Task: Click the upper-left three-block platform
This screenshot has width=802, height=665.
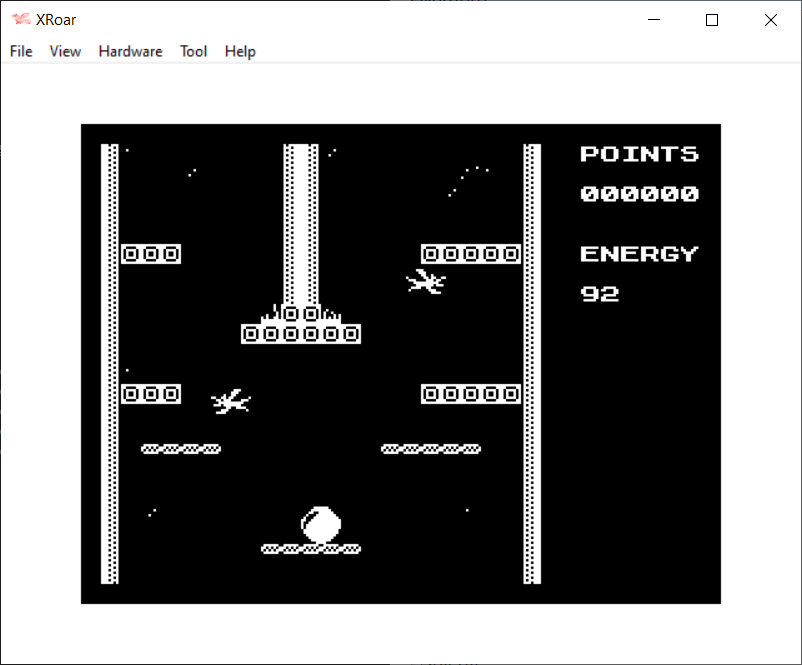Action: (151, 254)
